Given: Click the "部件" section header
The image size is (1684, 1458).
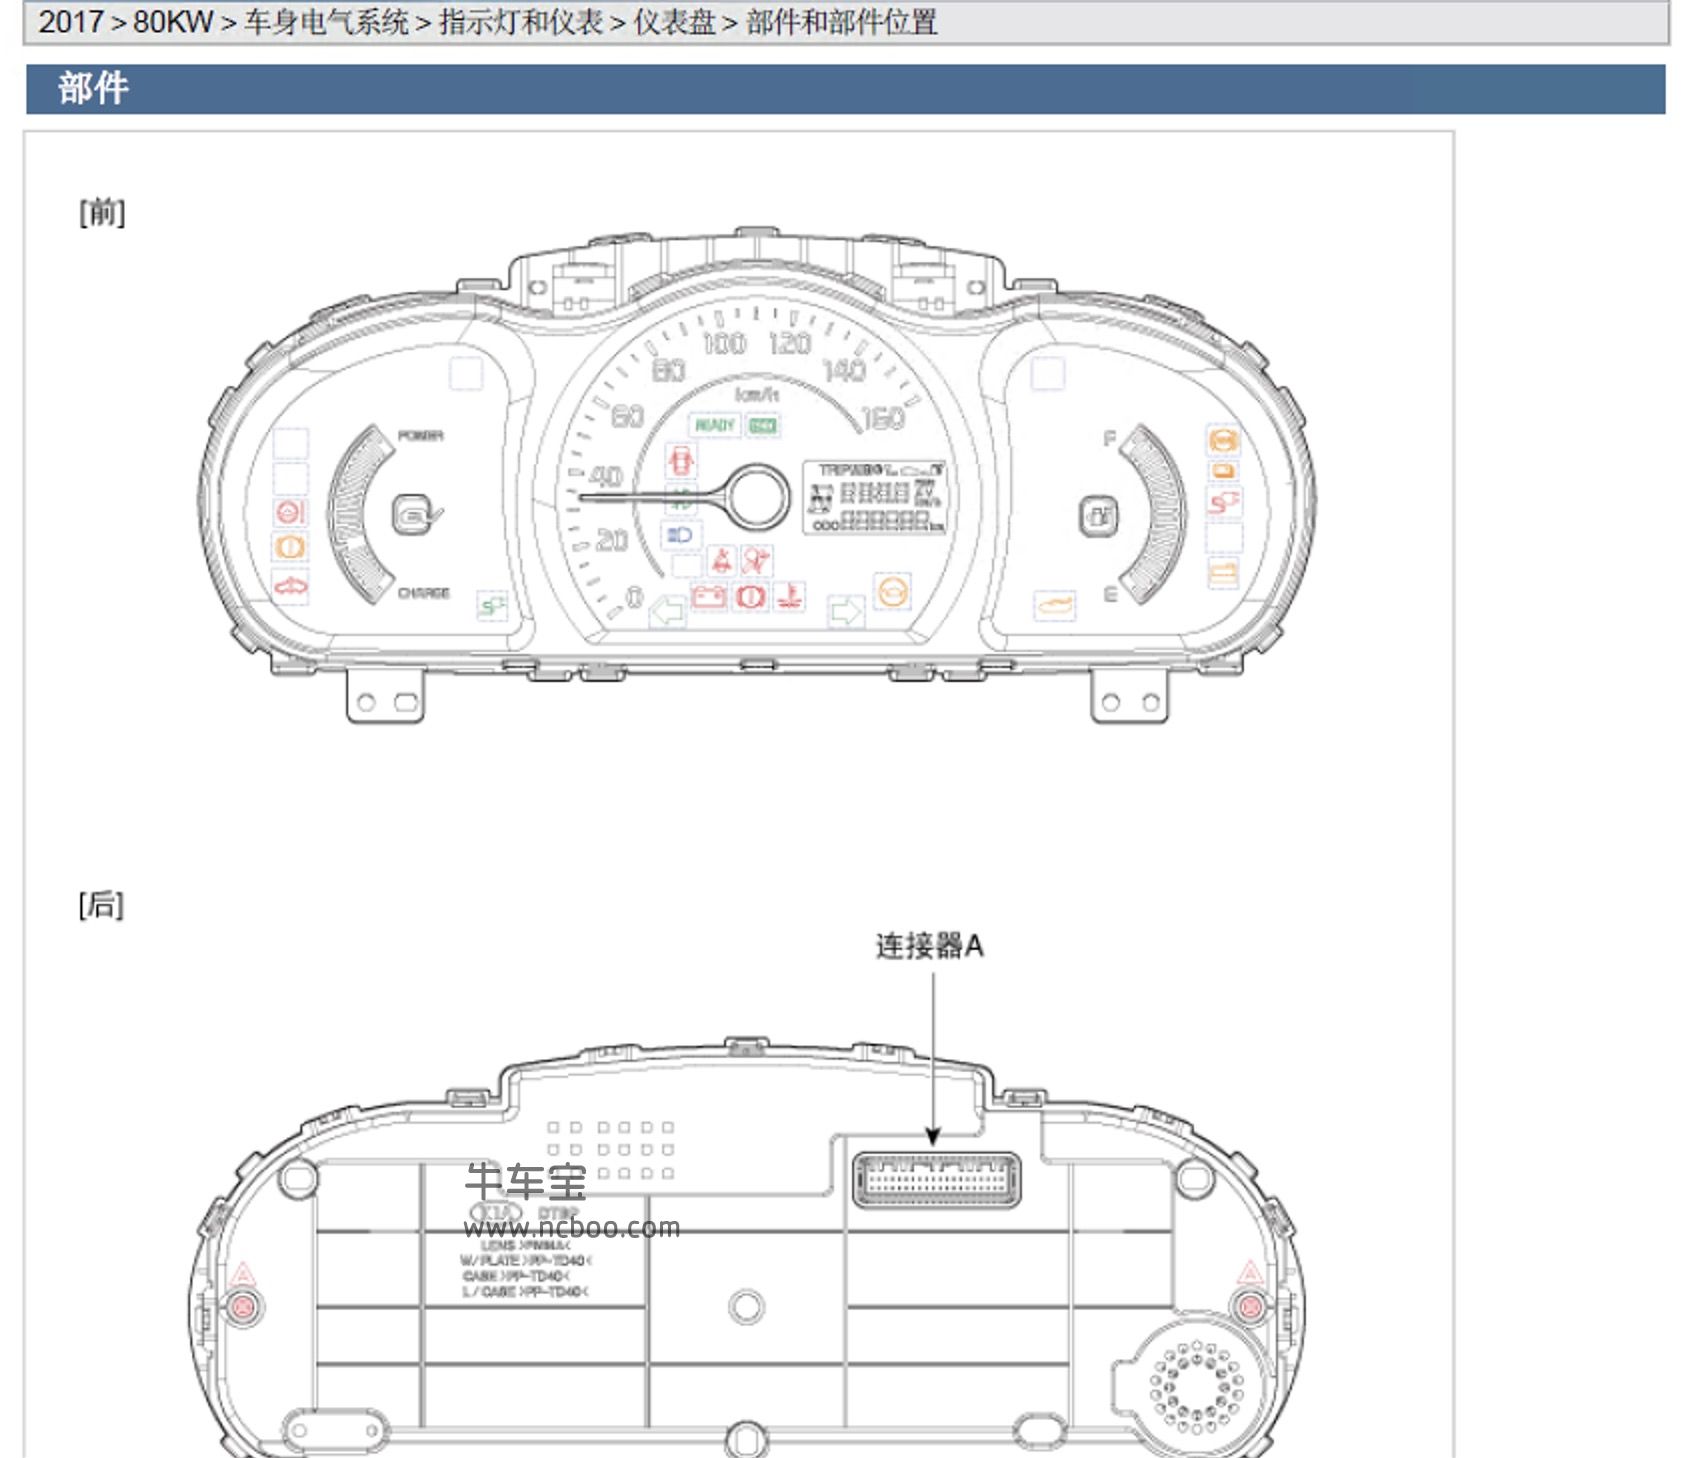Looking at the screenshot, I should pos(93,88).
